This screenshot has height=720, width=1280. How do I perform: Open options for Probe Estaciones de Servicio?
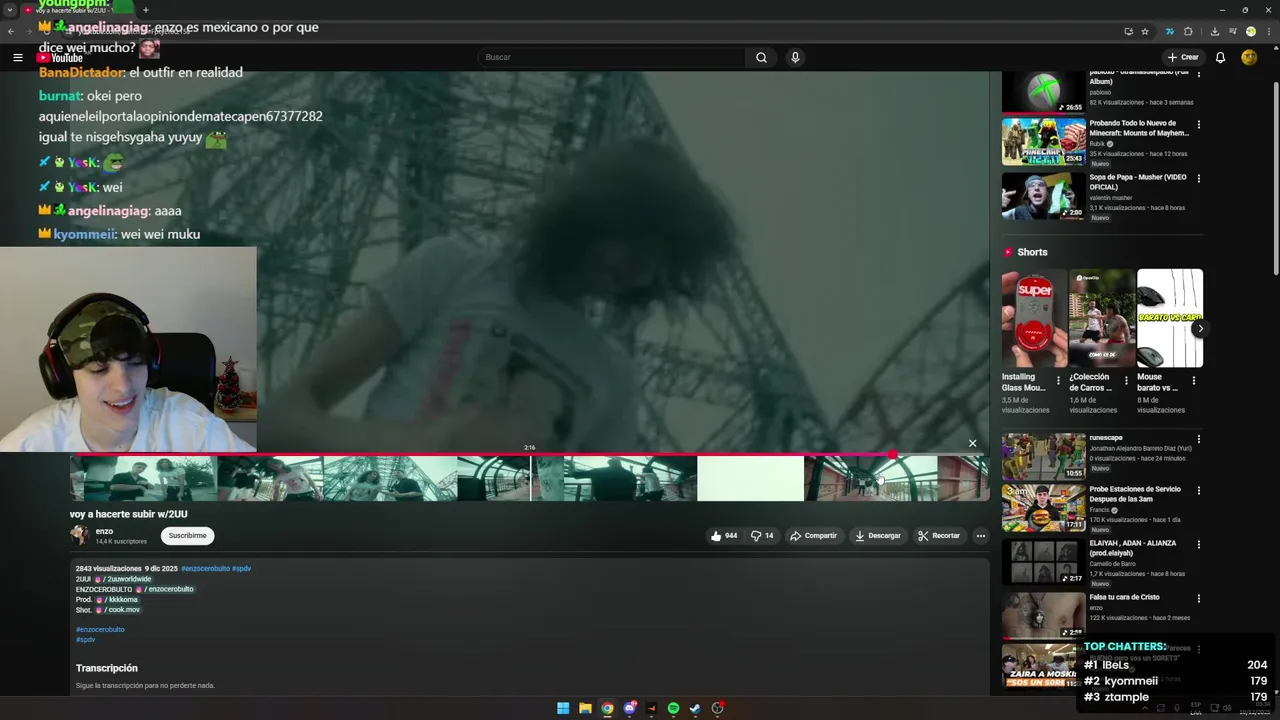(1198, 491)
